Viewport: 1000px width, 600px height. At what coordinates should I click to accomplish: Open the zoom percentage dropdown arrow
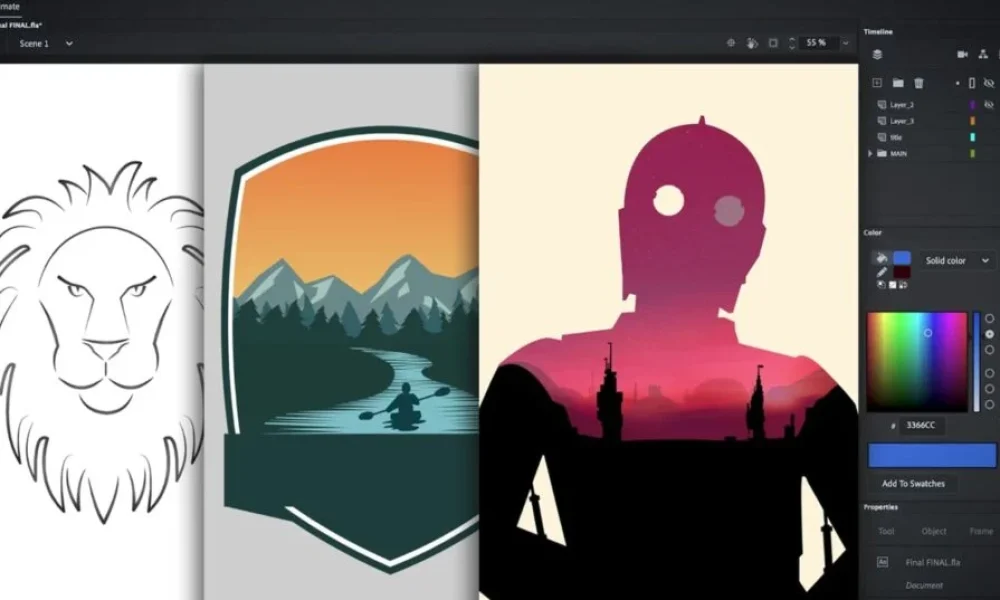(x=846, y=43)
